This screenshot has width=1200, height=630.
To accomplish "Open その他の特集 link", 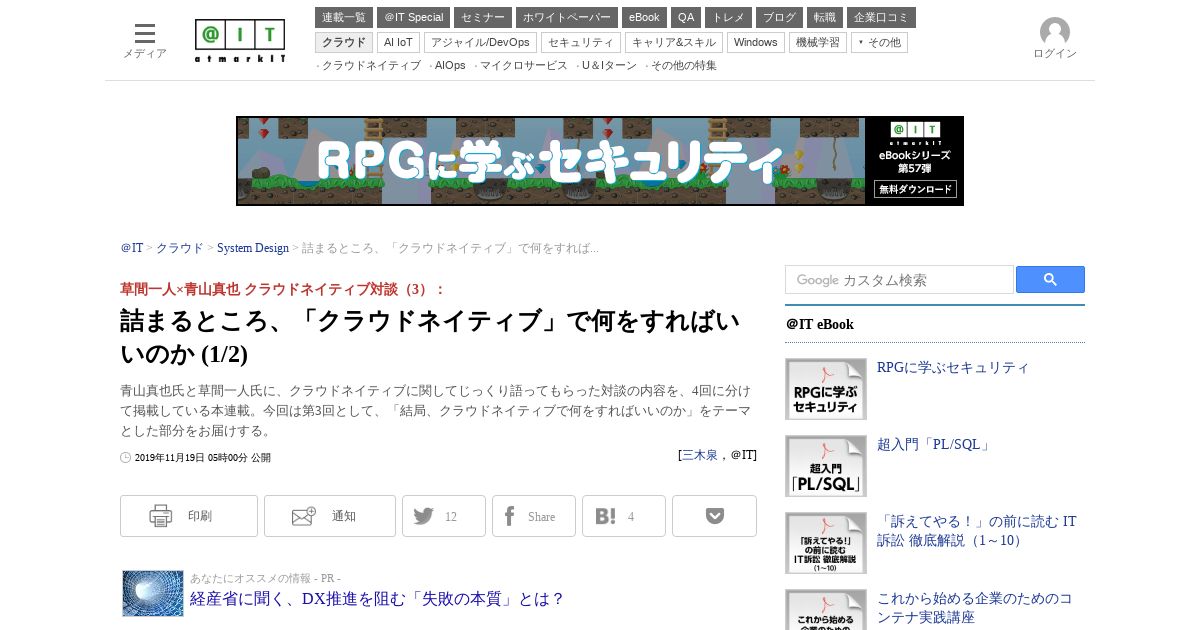I will click(x=684, y=65).
